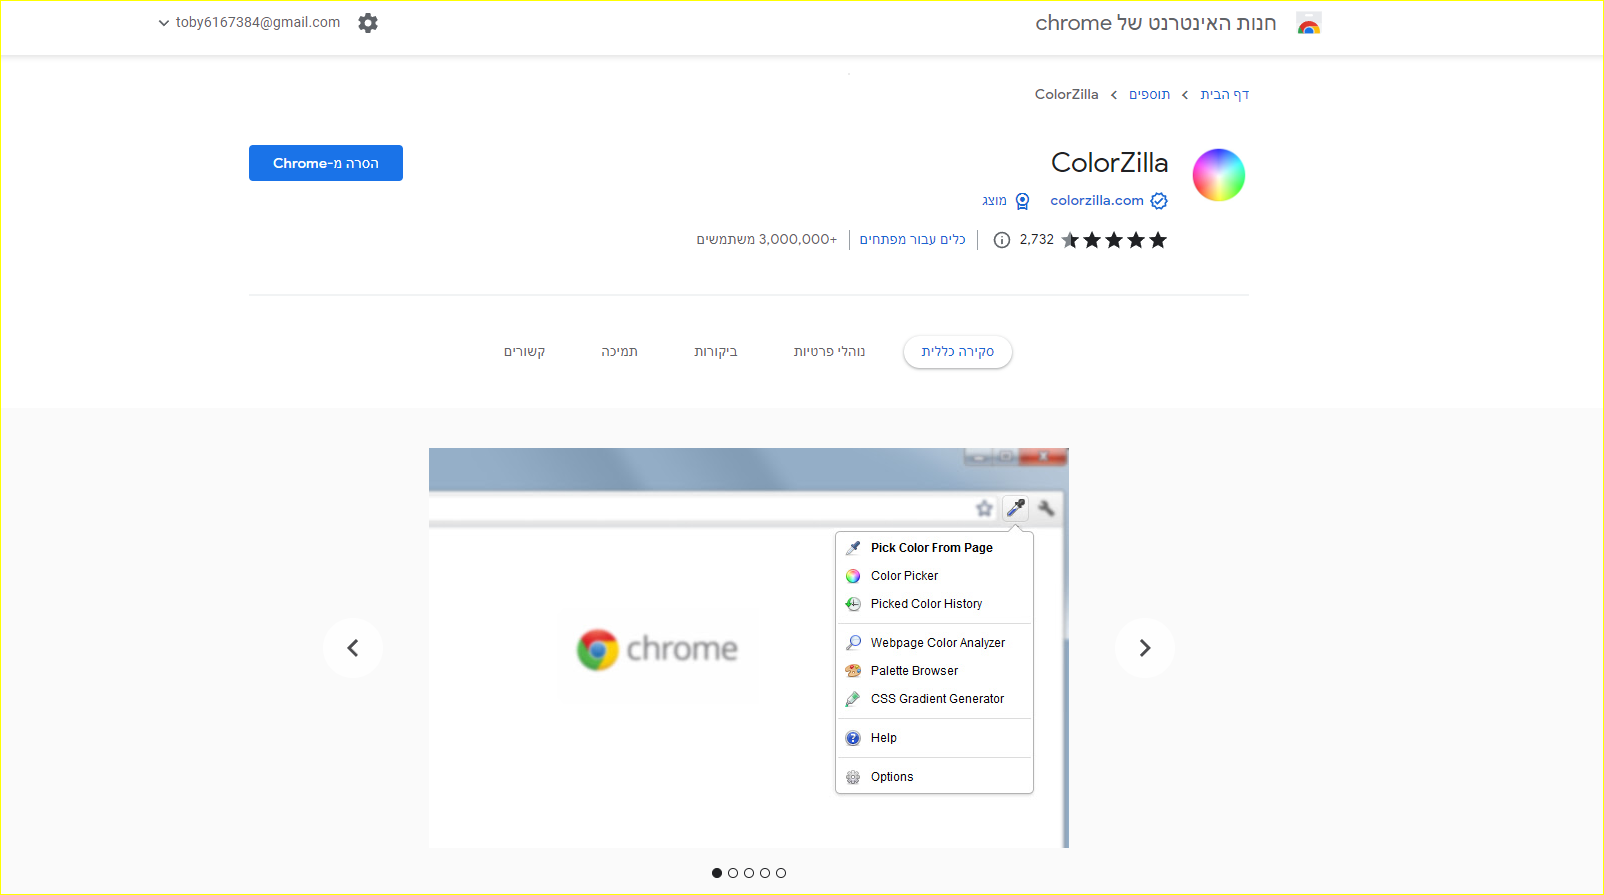Image resolution: width=1604 pixels, height=895 pixels.
Task: Select the סקירה כללית tab
Action: coord(958,352)
